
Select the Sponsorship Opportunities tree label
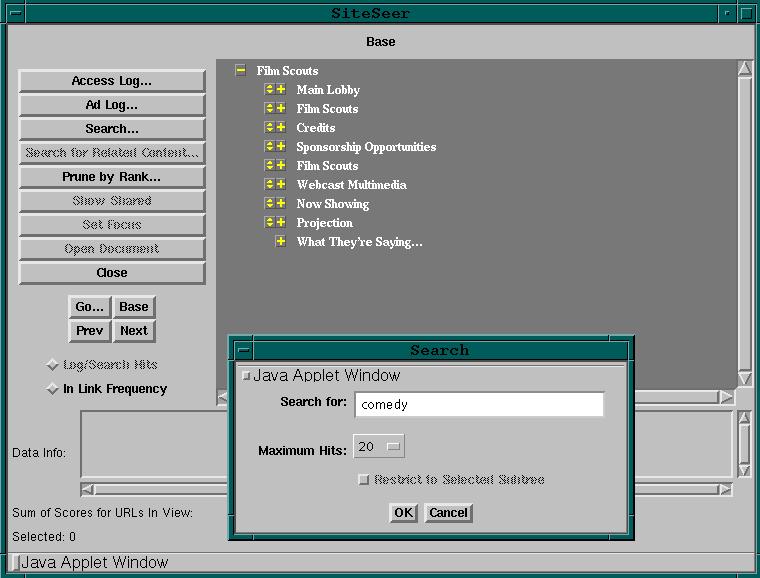tap(366, 146)
